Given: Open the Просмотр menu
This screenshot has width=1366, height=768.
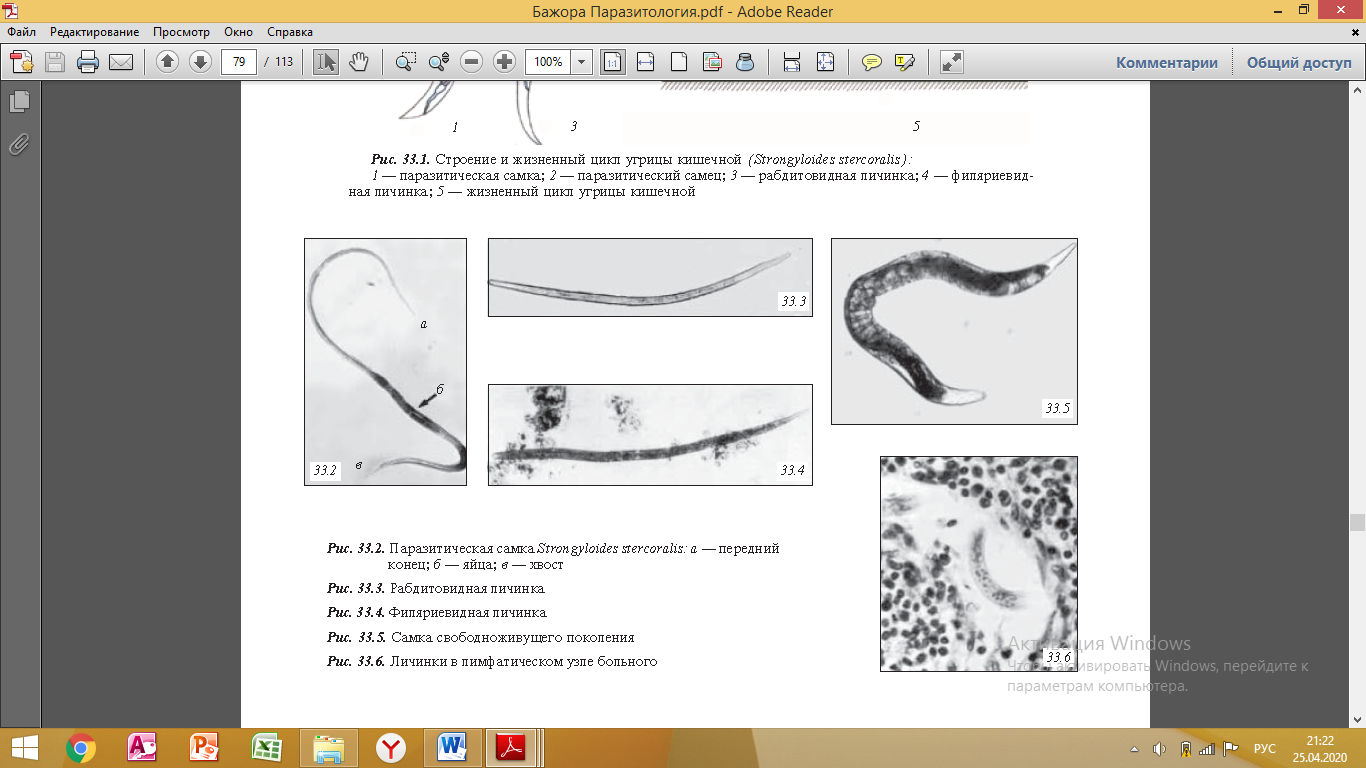Looking at the screenshot, I should 181,32.
